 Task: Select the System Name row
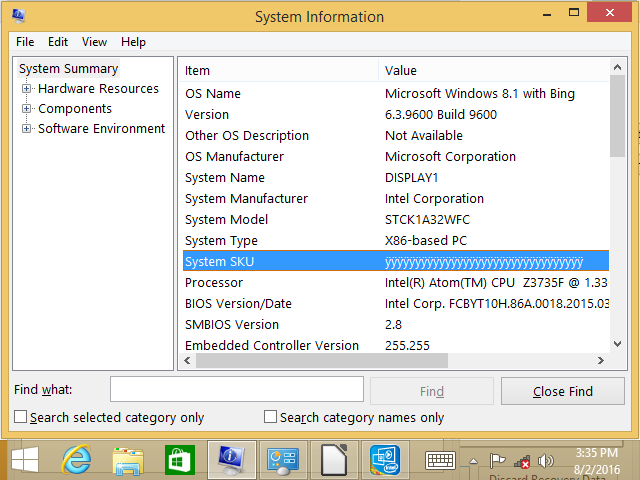396,178
